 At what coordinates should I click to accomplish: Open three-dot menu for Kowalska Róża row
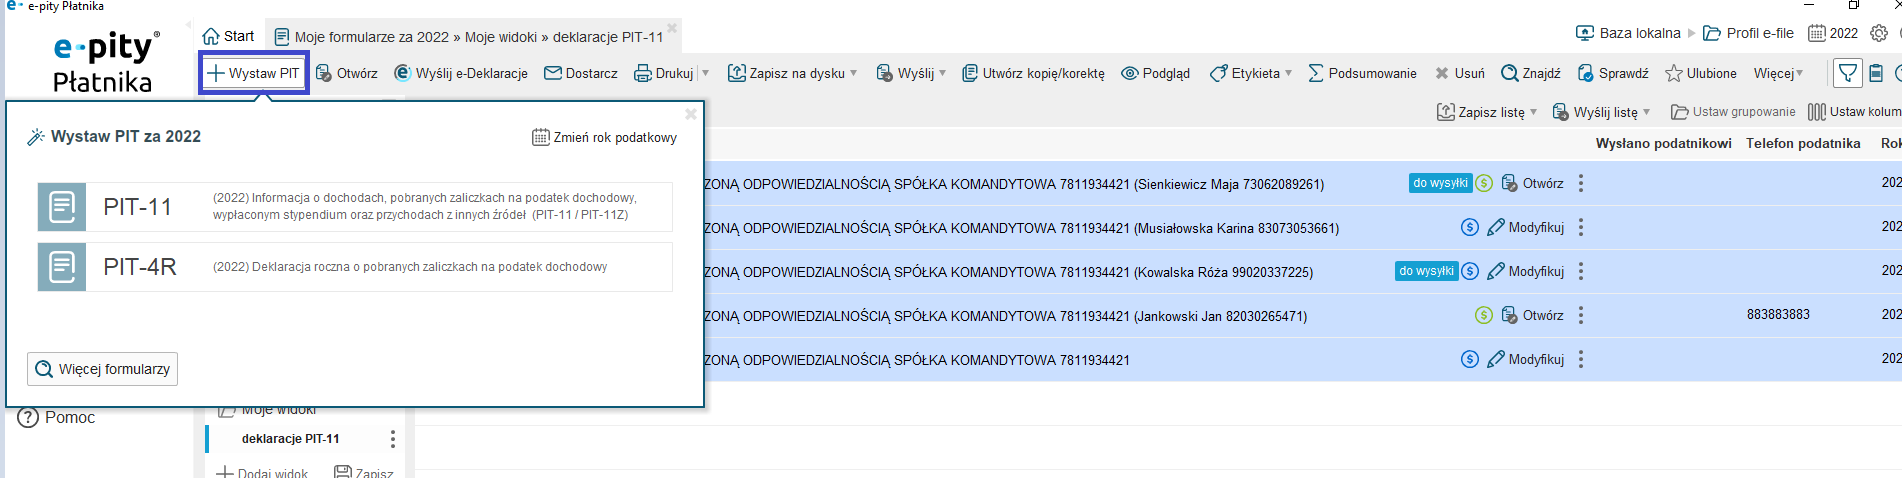click(x=1581, y=271)
